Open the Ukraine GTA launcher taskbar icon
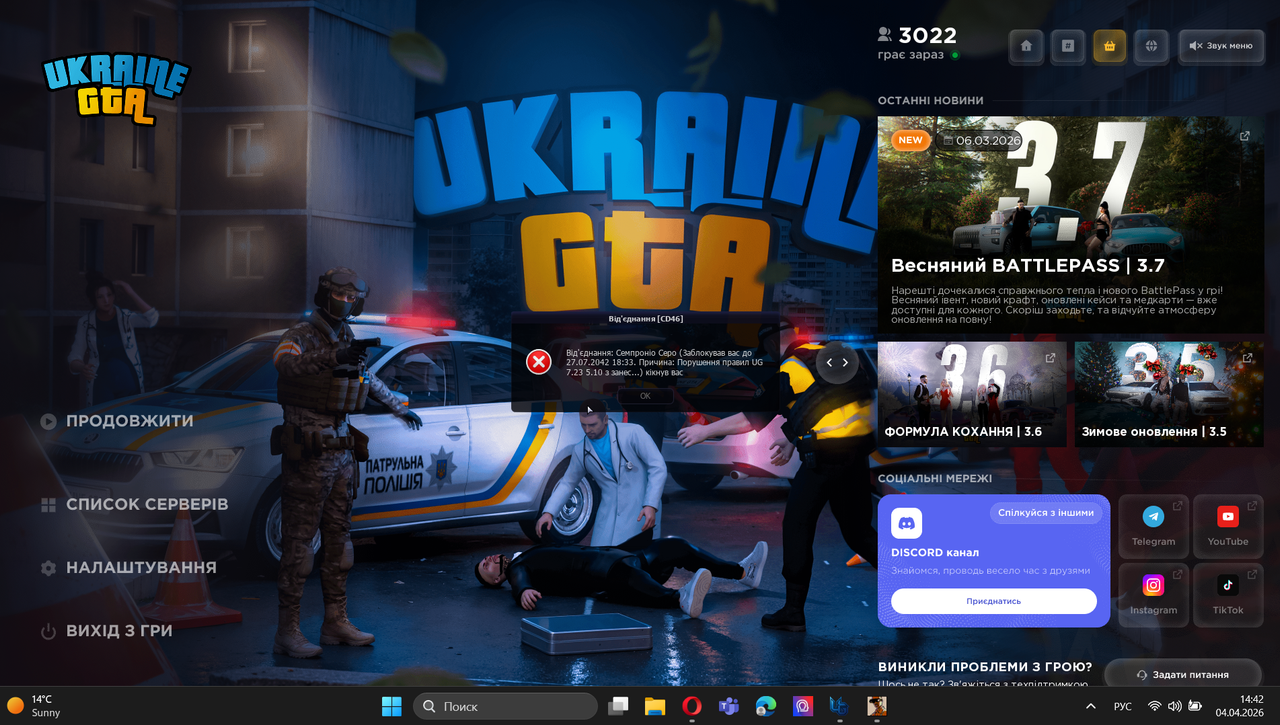The image size is (1280, 725). pos(839,706)
